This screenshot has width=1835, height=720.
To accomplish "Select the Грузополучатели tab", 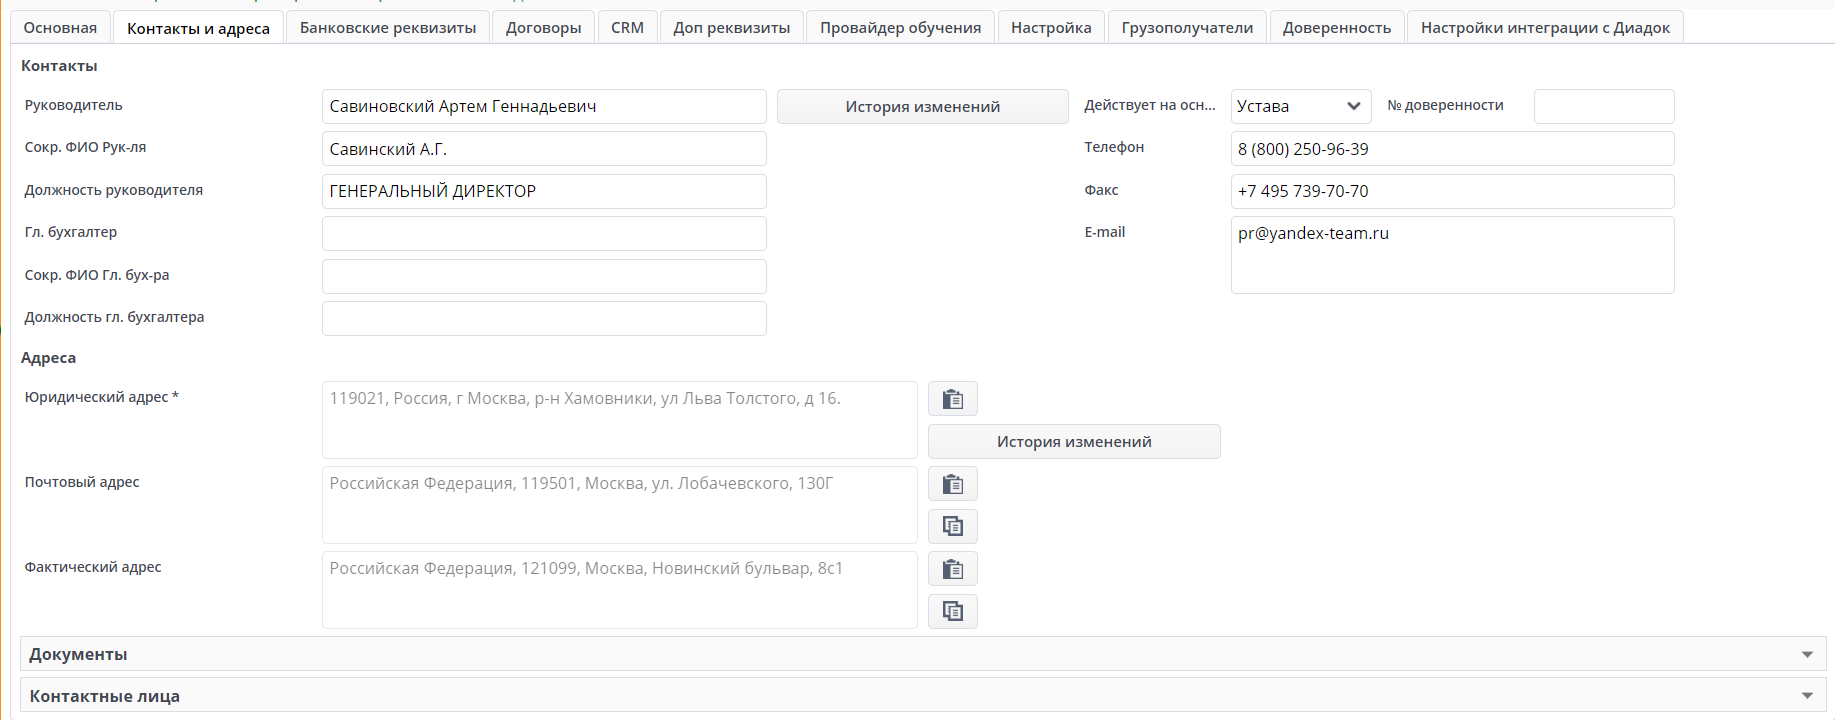I will pos(1187,28).
